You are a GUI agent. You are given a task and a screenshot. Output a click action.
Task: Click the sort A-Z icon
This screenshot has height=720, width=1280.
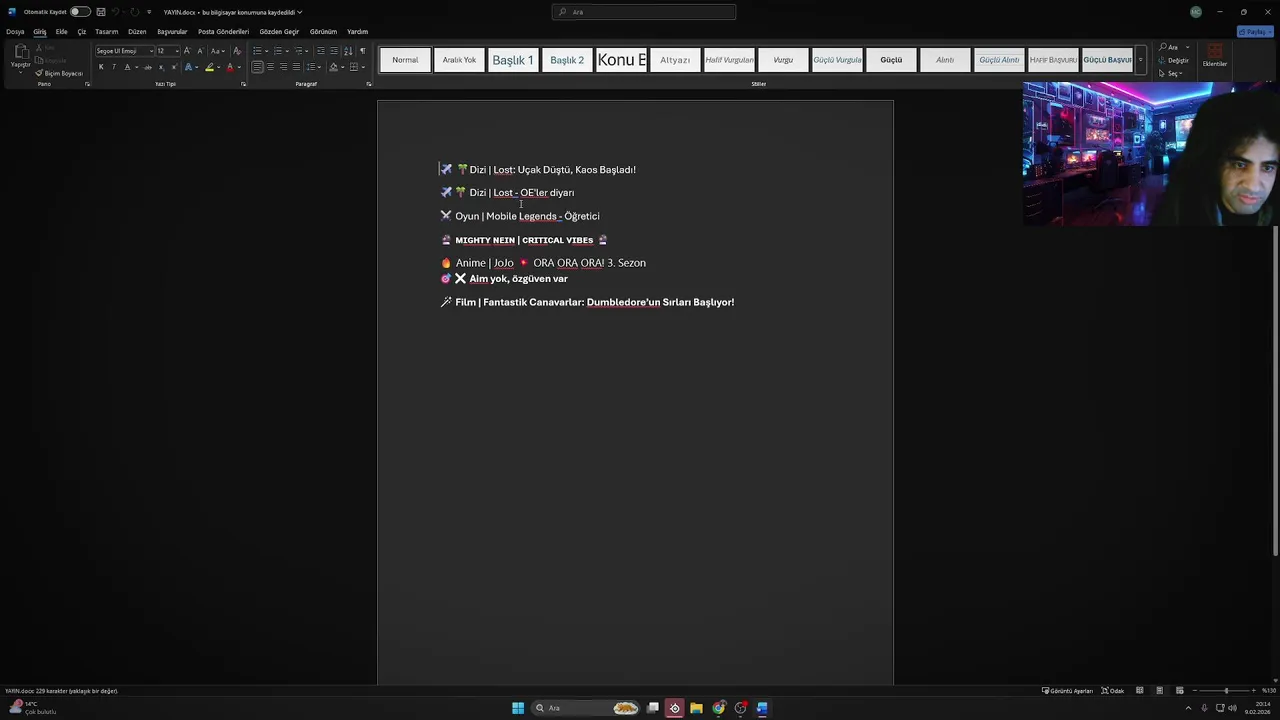click(x=348, y=51)
